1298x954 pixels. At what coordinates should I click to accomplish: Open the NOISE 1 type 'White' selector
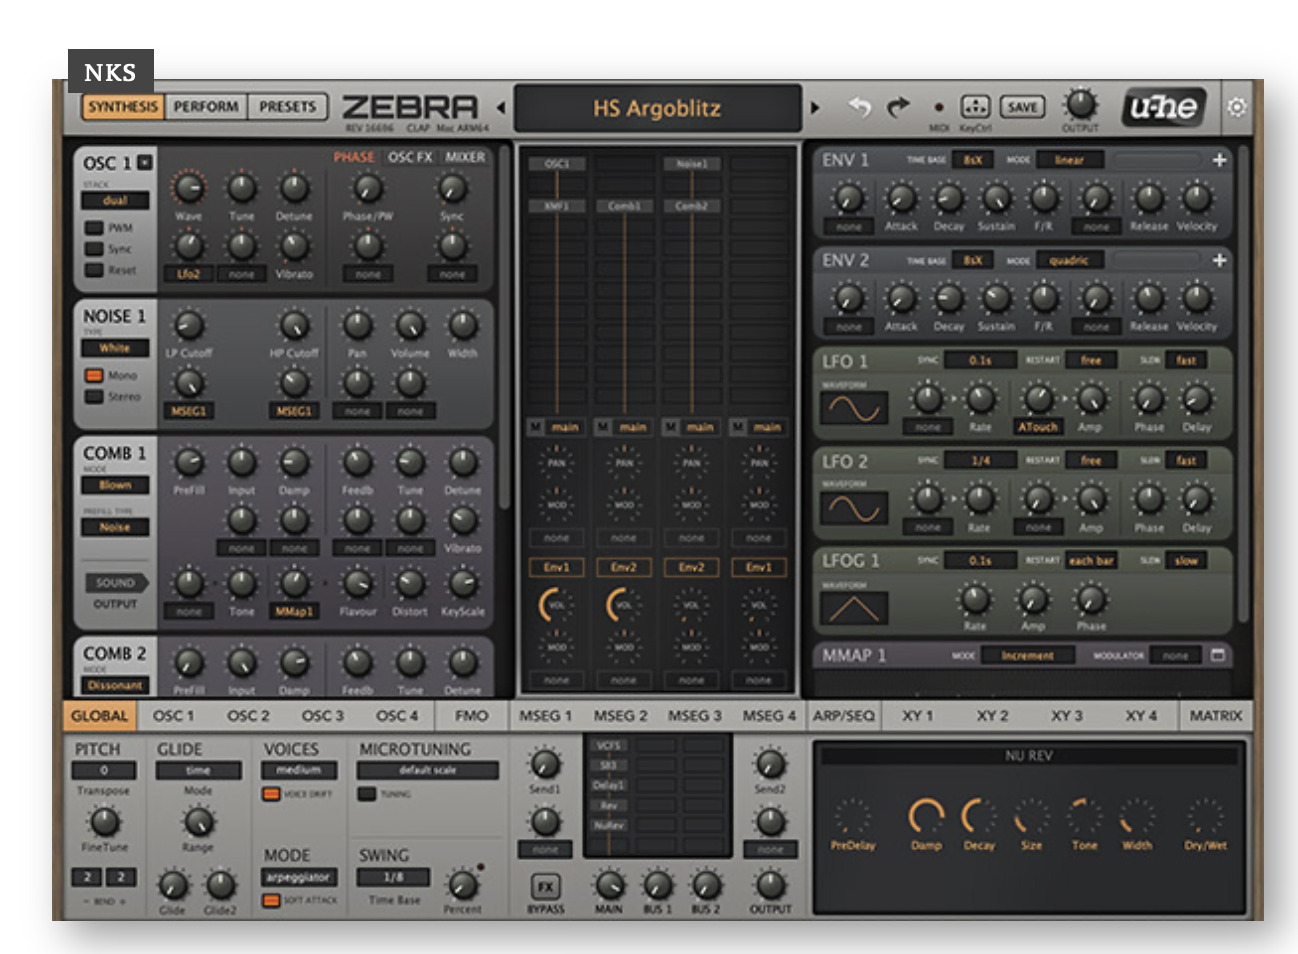tap(115, 348)
